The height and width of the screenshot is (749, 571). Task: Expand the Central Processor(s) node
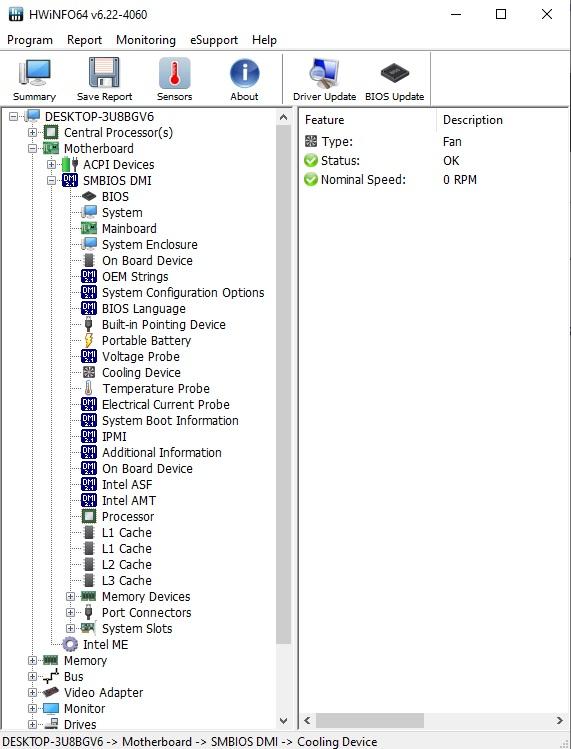(x=32, y=132)
